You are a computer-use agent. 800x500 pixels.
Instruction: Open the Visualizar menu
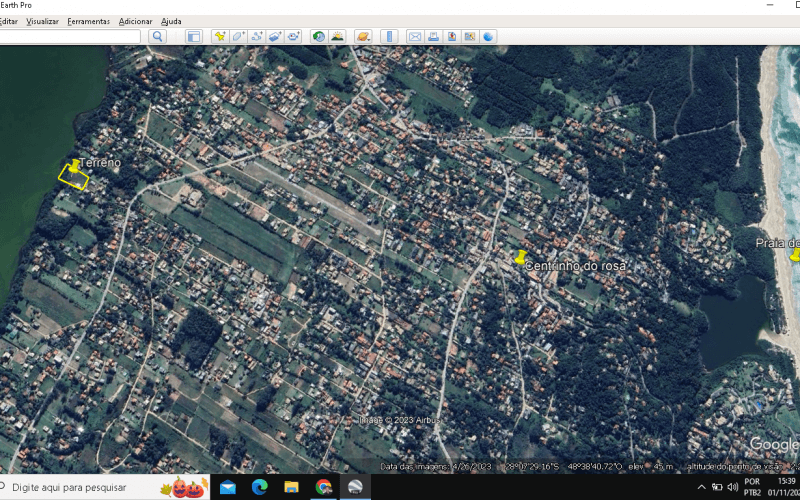[x=42, y=21]
